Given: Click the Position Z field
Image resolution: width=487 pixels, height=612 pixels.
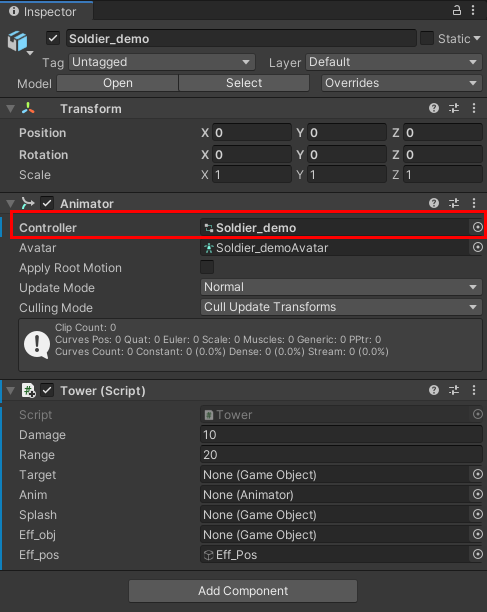Looking at the screenshot, I should click(x=443, y=133).
